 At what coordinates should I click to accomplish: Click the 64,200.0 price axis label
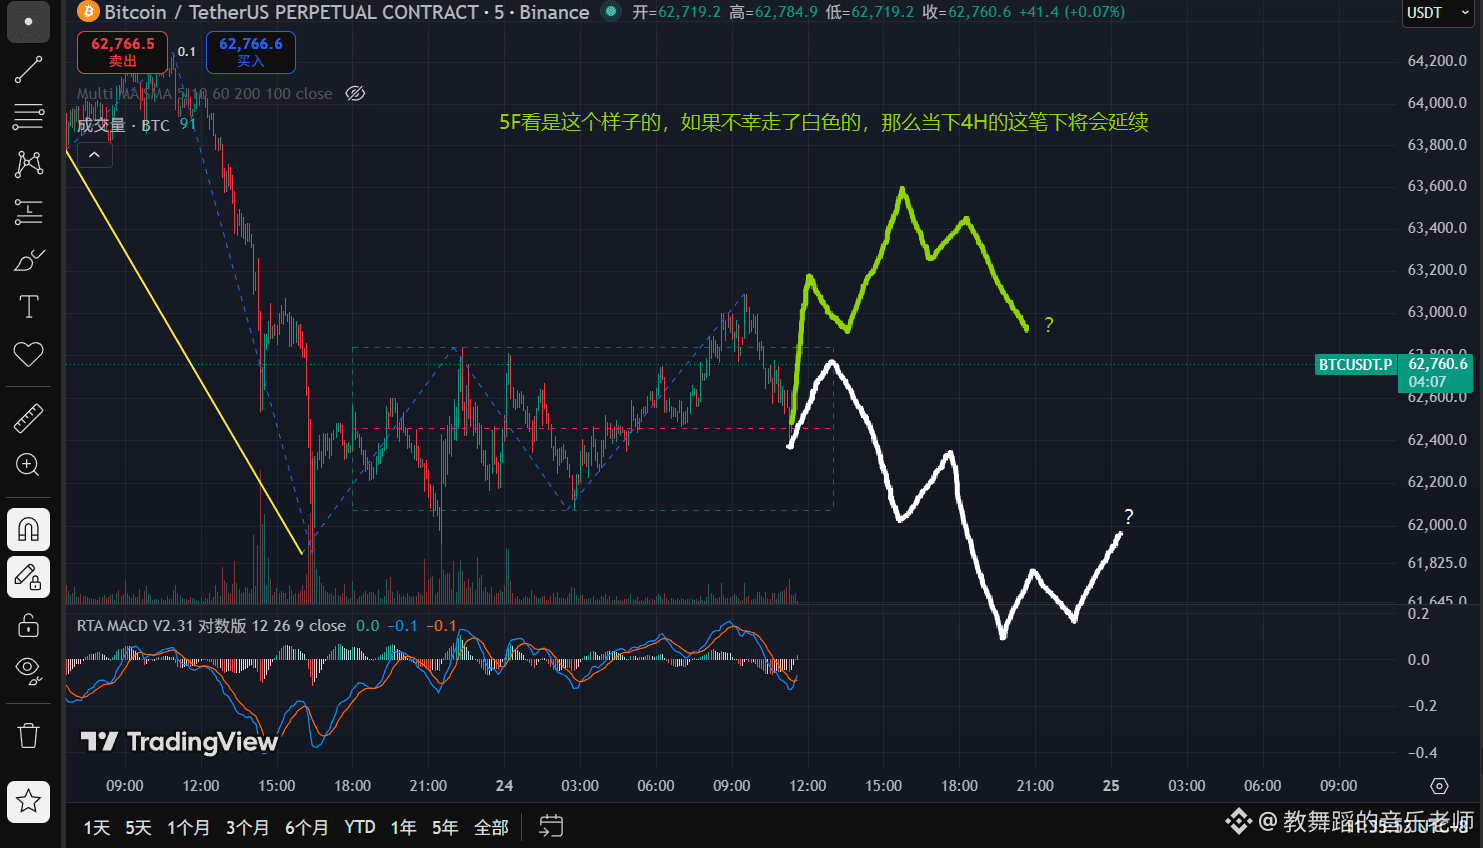[1437, 61]
